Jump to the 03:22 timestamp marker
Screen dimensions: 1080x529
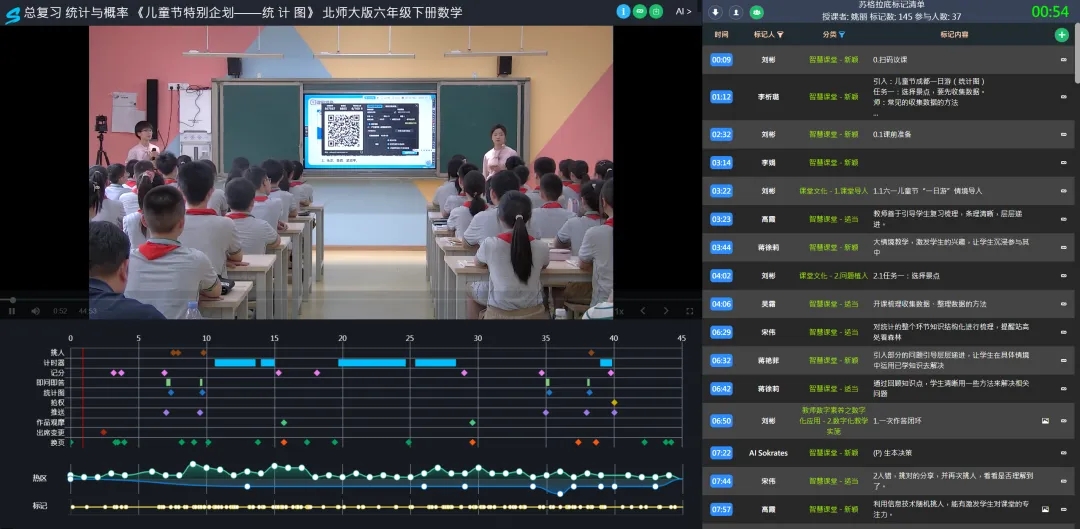click(721, 190)
